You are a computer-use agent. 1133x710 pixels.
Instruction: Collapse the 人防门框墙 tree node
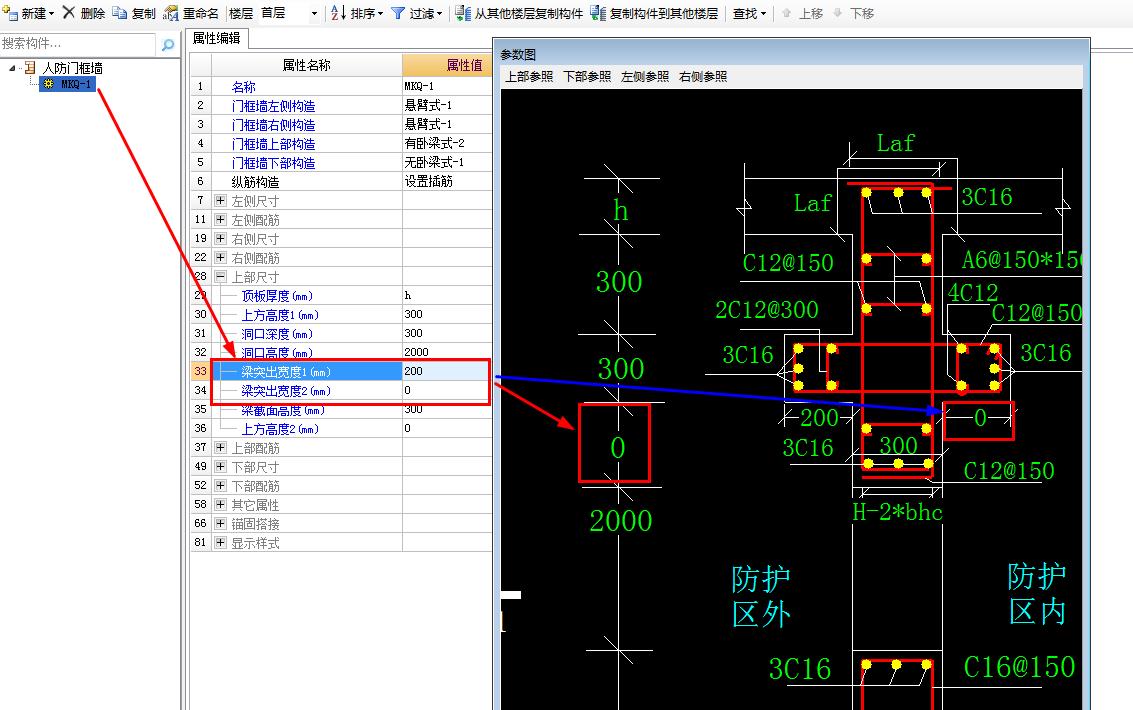[x=12, y=68]
